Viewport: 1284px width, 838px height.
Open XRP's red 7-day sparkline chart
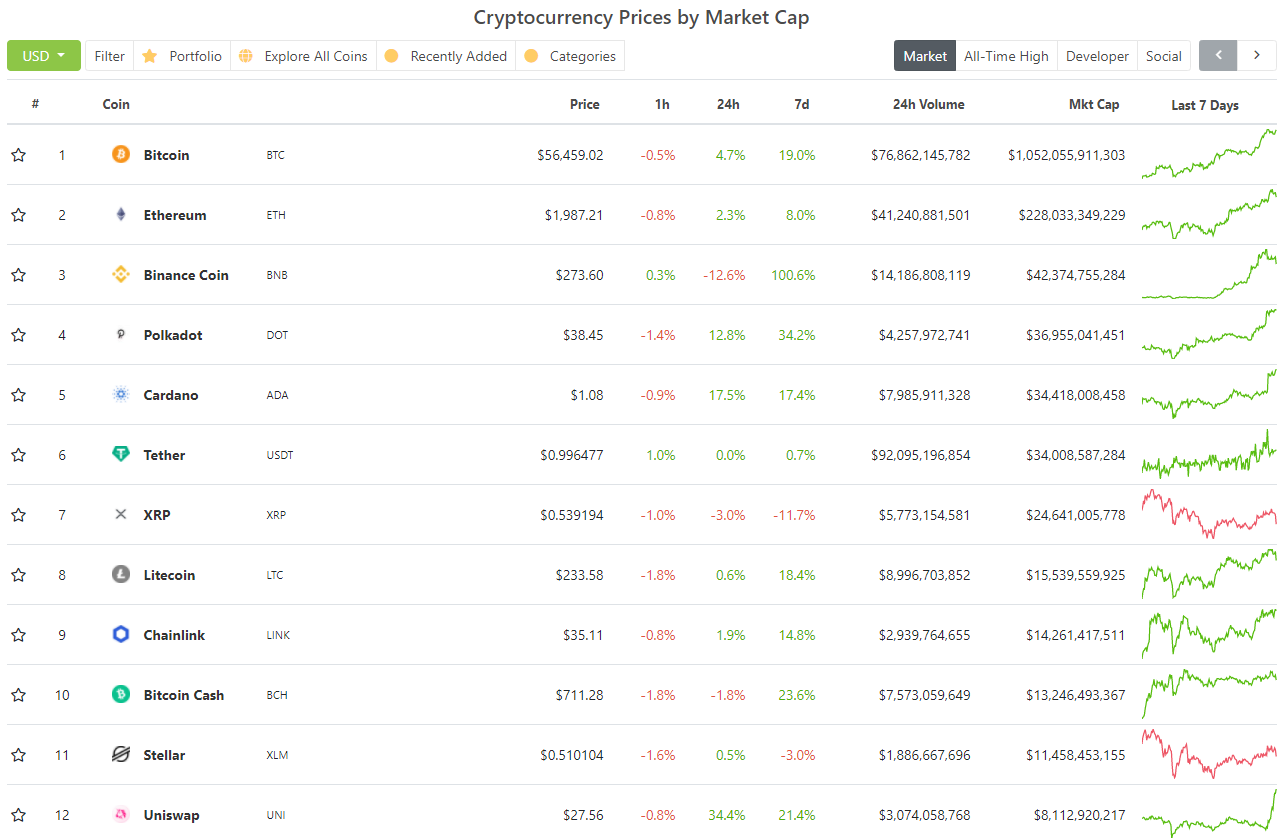pos(1209,515)
